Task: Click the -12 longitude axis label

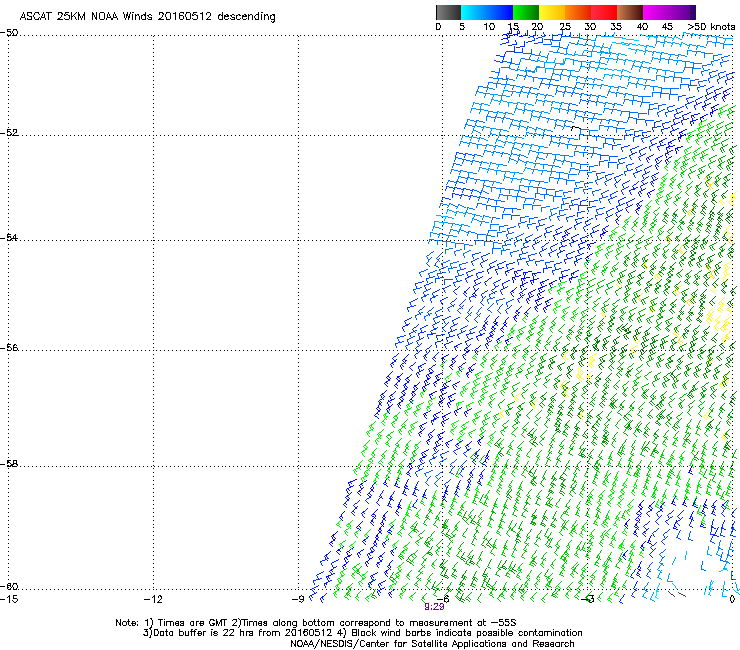Action: [153, 599]
